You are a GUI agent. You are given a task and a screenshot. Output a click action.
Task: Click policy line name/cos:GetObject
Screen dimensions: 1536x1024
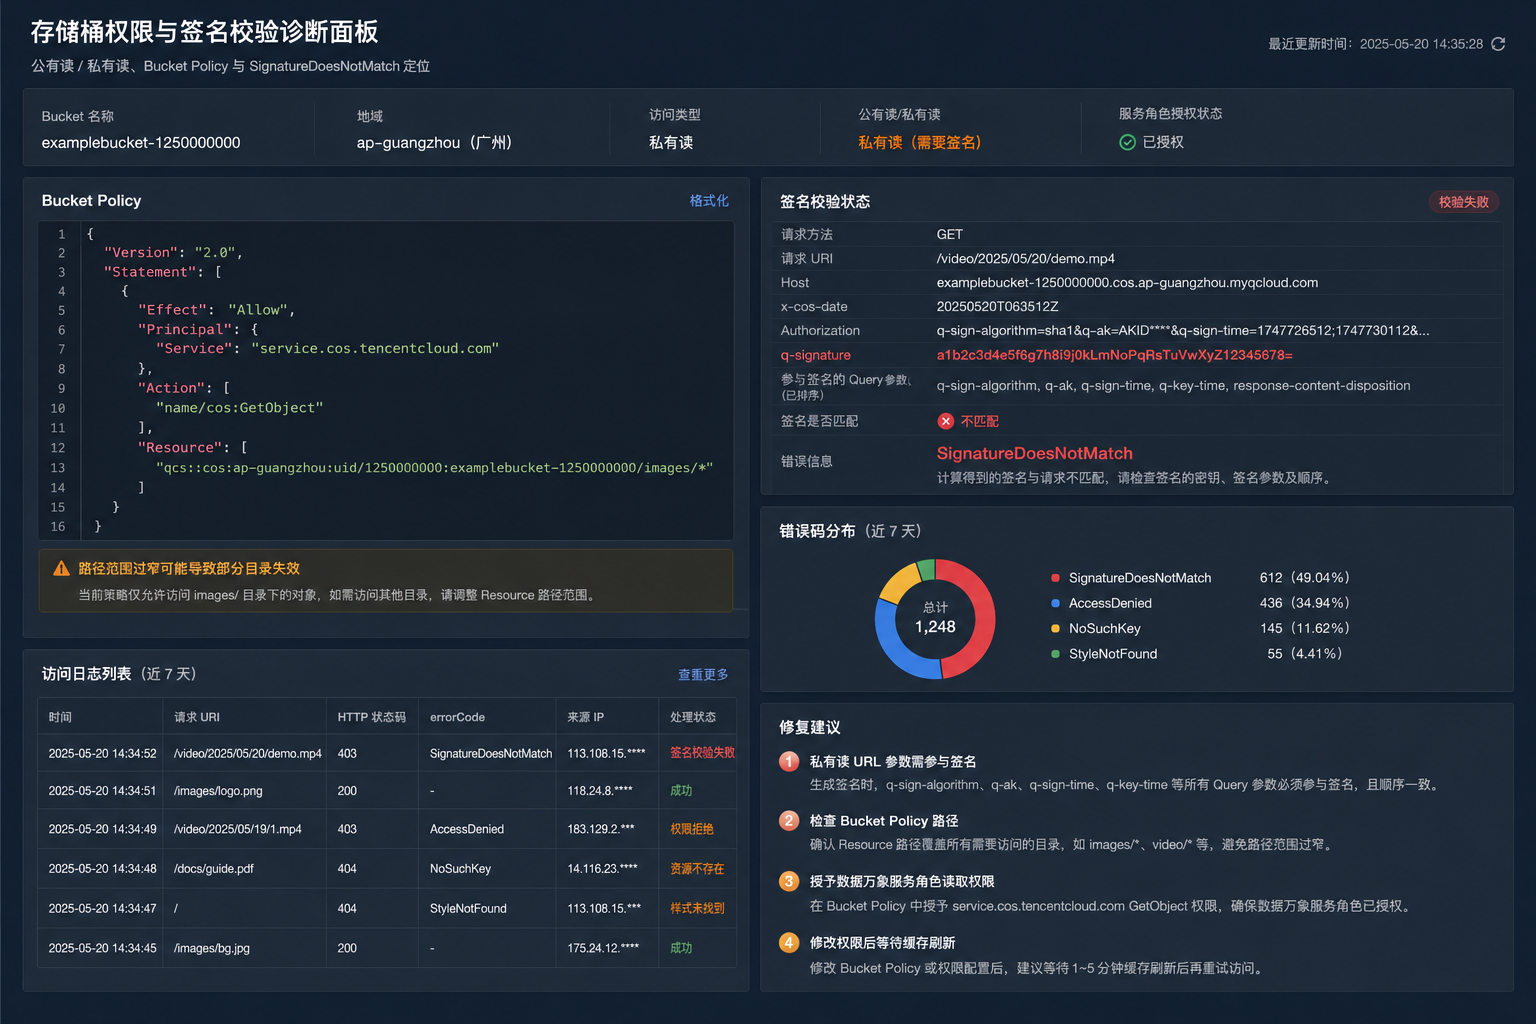pos(239,408)
